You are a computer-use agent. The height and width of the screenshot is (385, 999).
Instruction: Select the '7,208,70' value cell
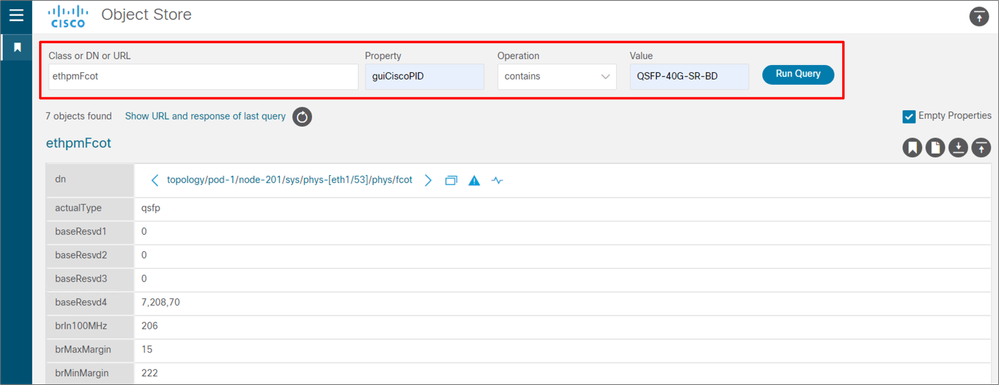point(161,302)
